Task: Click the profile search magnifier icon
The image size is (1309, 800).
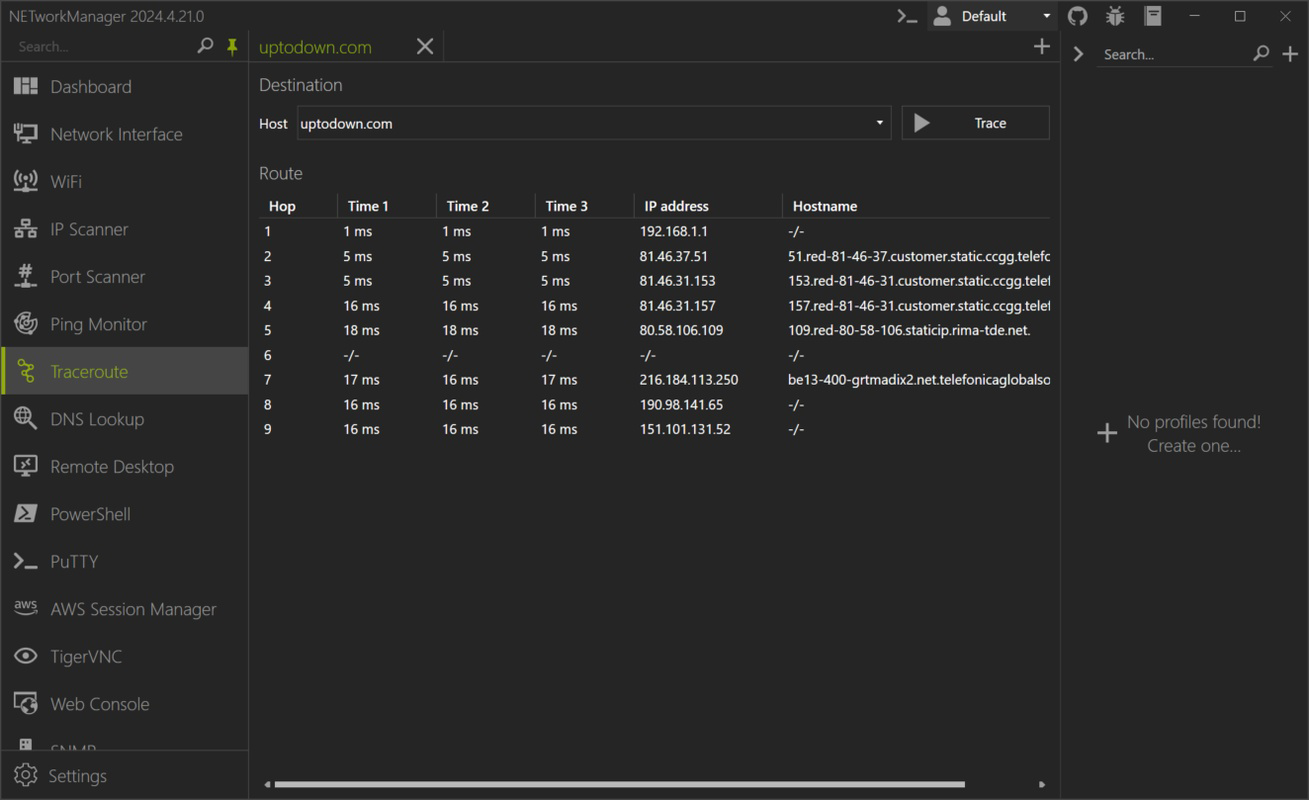Action: [x=1262, y=54]
